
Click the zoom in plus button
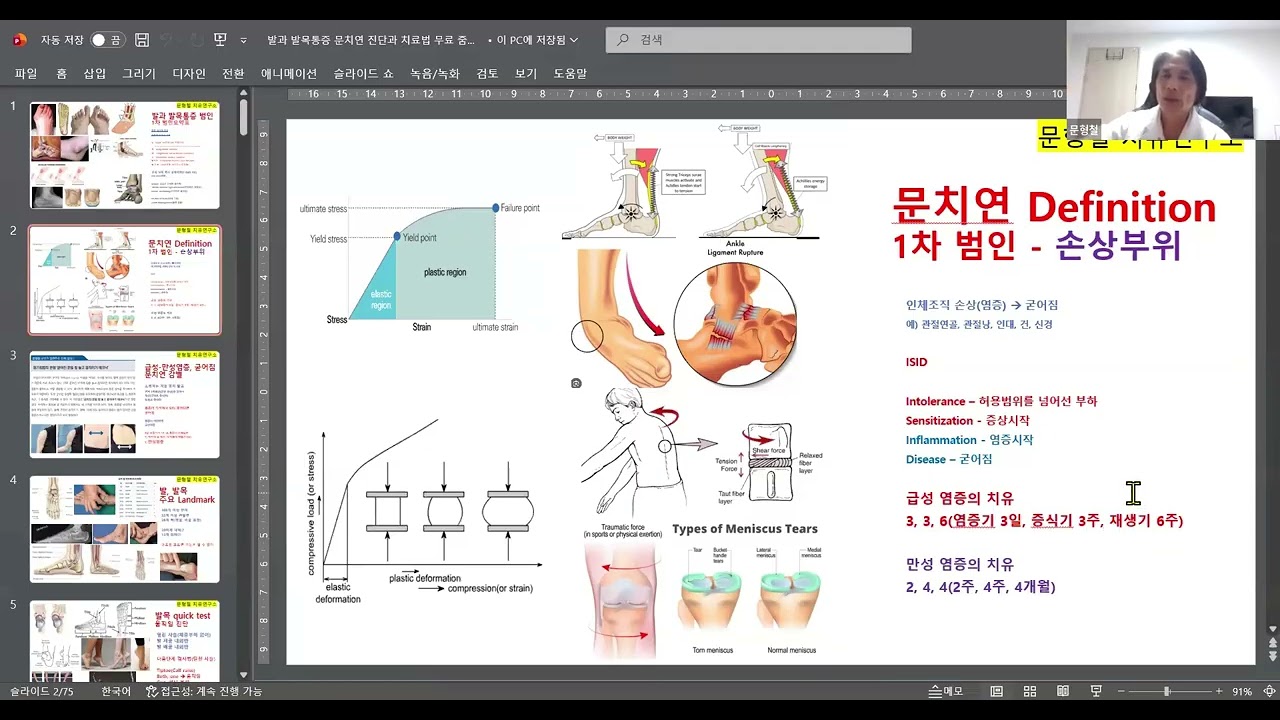tap(1218, 691)
